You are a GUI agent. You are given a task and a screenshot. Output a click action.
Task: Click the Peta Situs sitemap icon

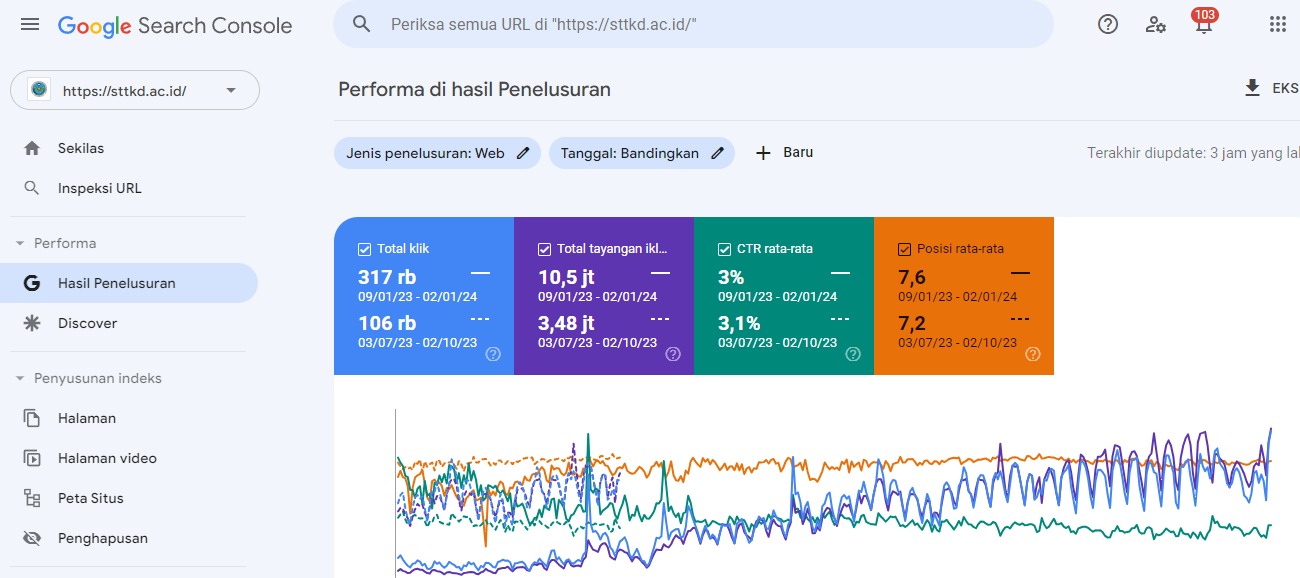pyautogui.click(x=32, y=498)
